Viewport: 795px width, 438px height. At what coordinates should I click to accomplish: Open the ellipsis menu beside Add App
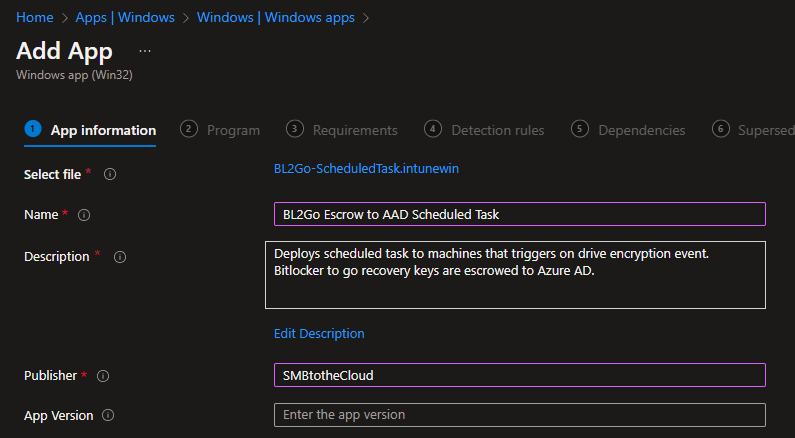click(x=145, y=51)
